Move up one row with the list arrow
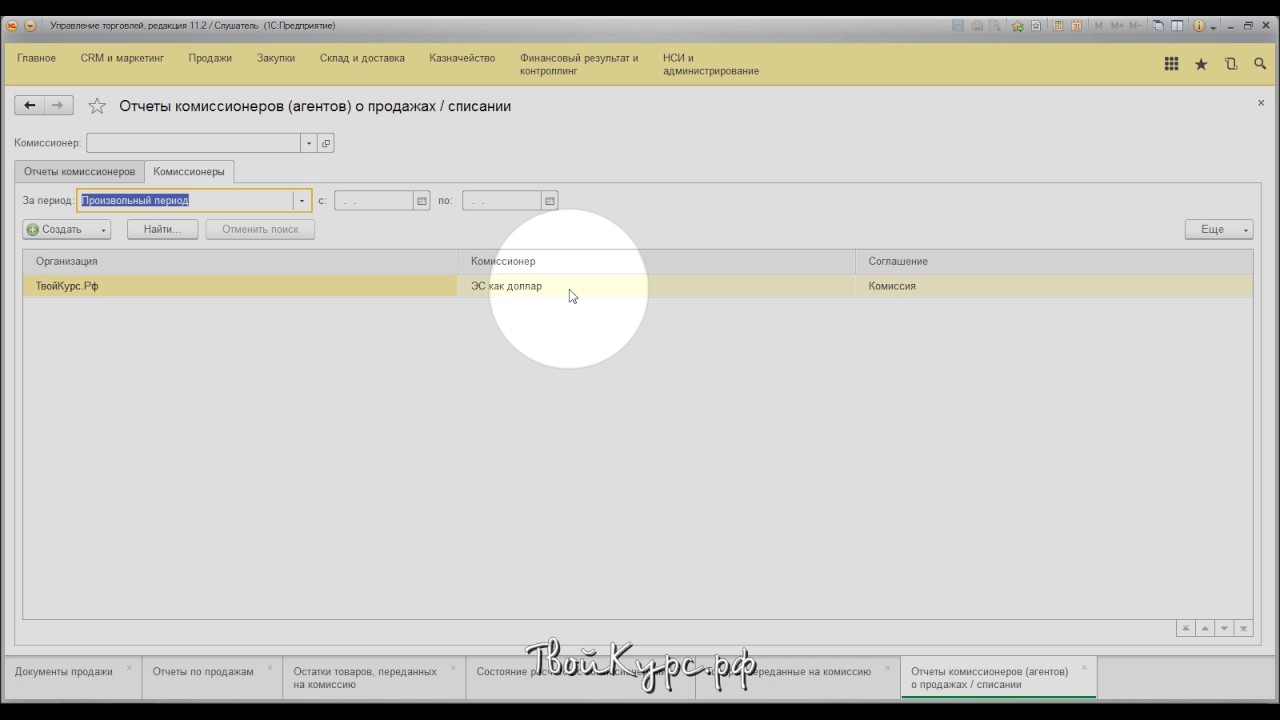The width and height of the screenshot is (1280, 720). (1205, 629)
